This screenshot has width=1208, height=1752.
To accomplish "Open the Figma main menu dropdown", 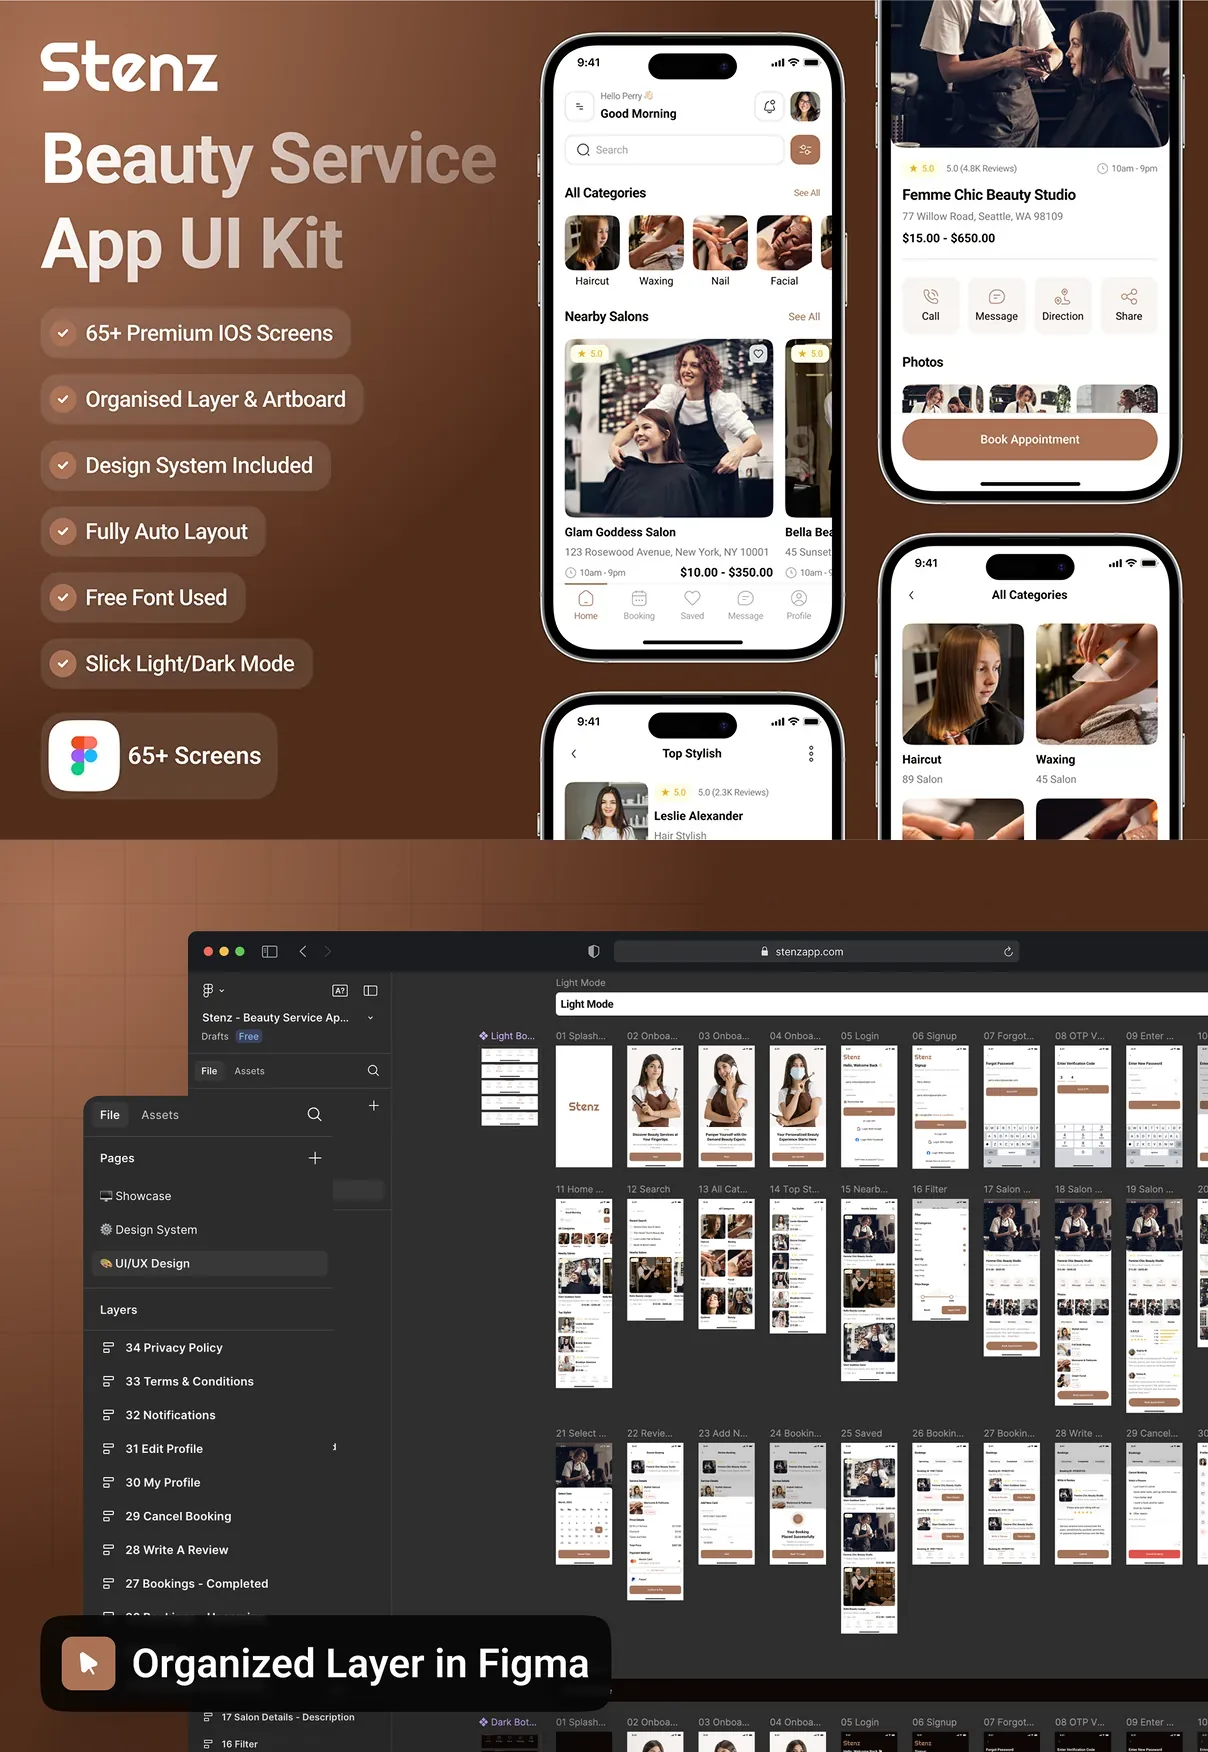I will click(212, 990).
